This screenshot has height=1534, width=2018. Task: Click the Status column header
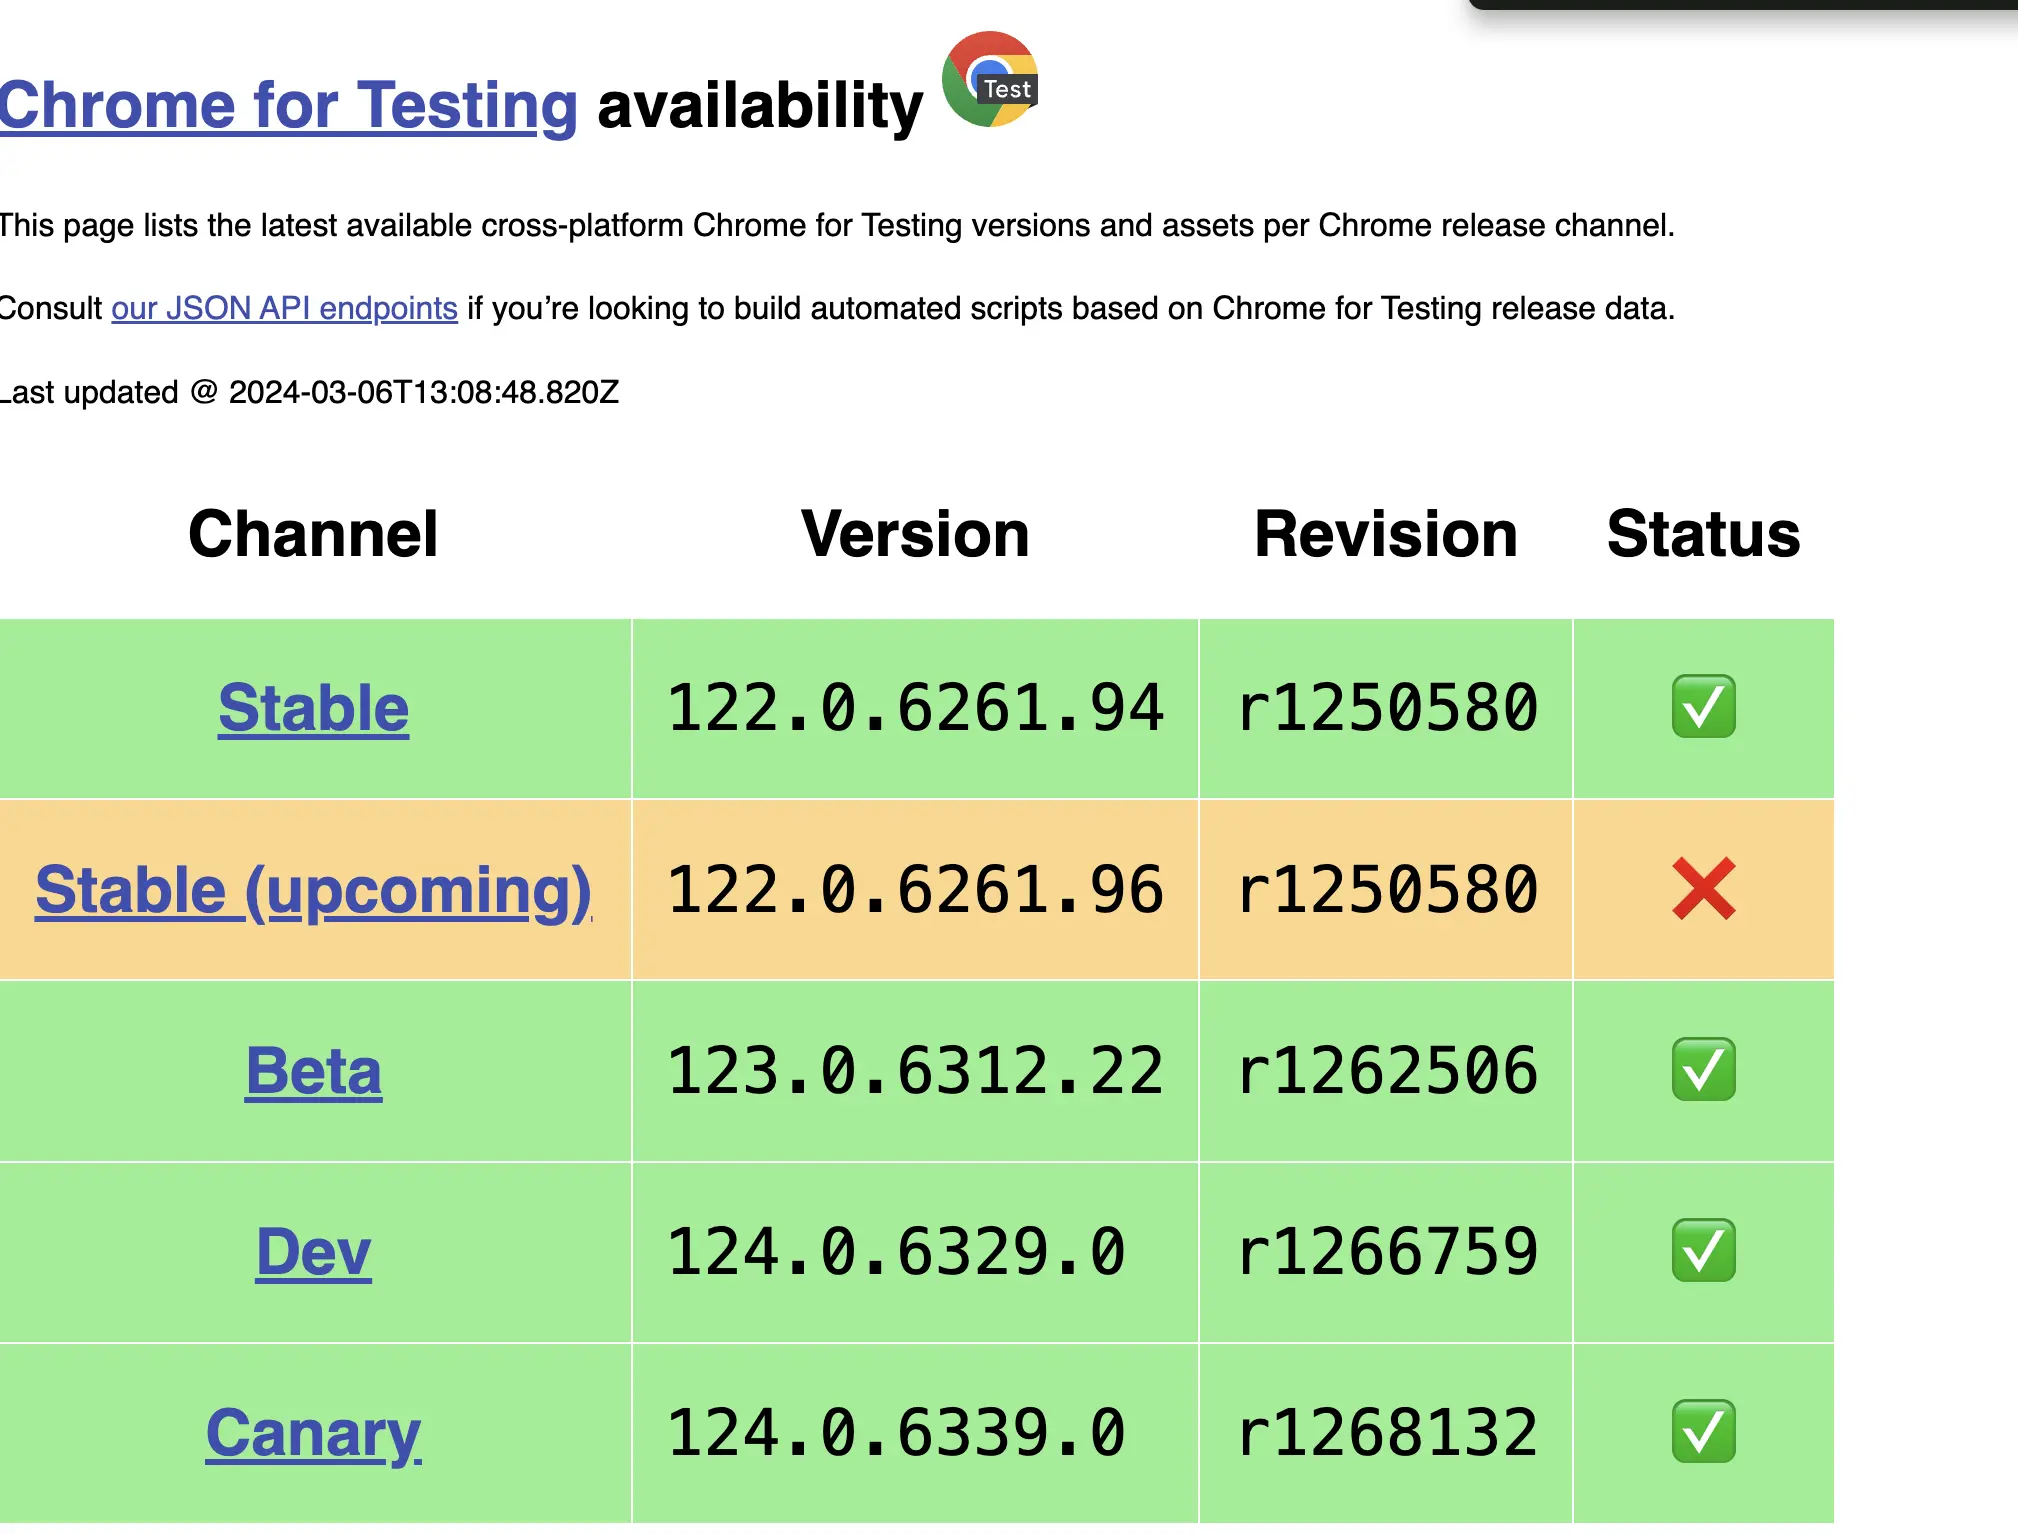point(1704,534)
